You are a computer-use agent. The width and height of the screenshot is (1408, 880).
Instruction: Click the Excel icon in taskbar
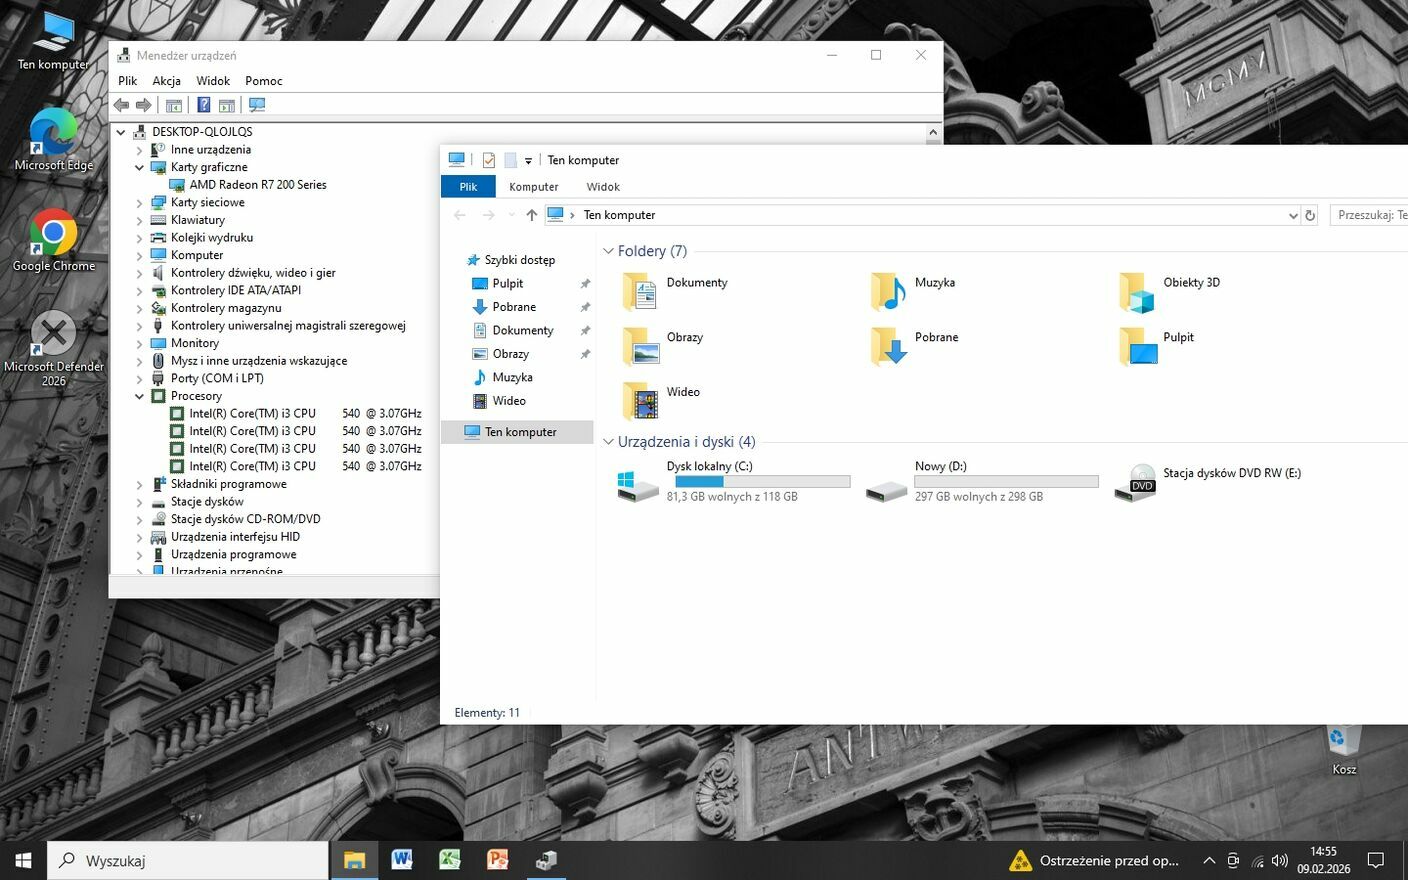450,860
